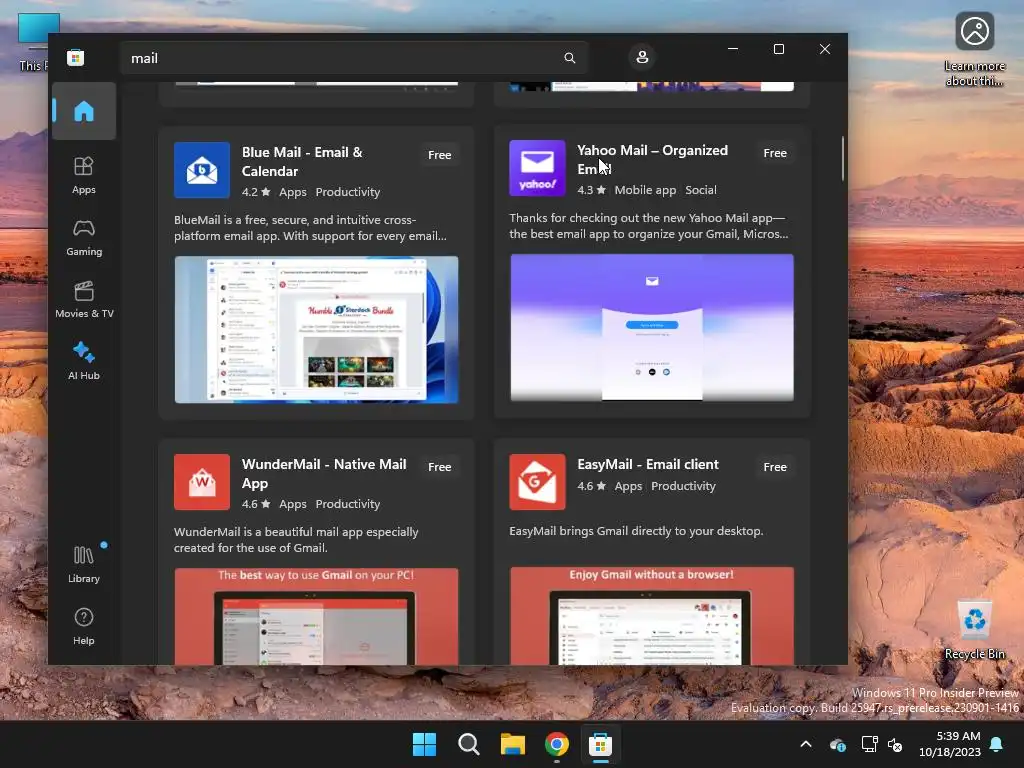Click the 'Thanks for checking out' Yahoo description
Viewport: 1024px width, 768px height.
pyautogui.click(x=648, y=226)
